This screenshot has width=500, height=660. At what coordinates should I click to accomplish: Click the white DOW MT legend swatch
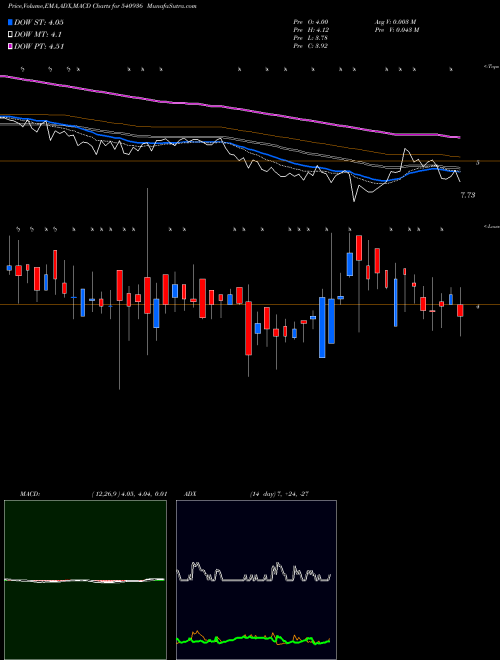coord(10,35)
